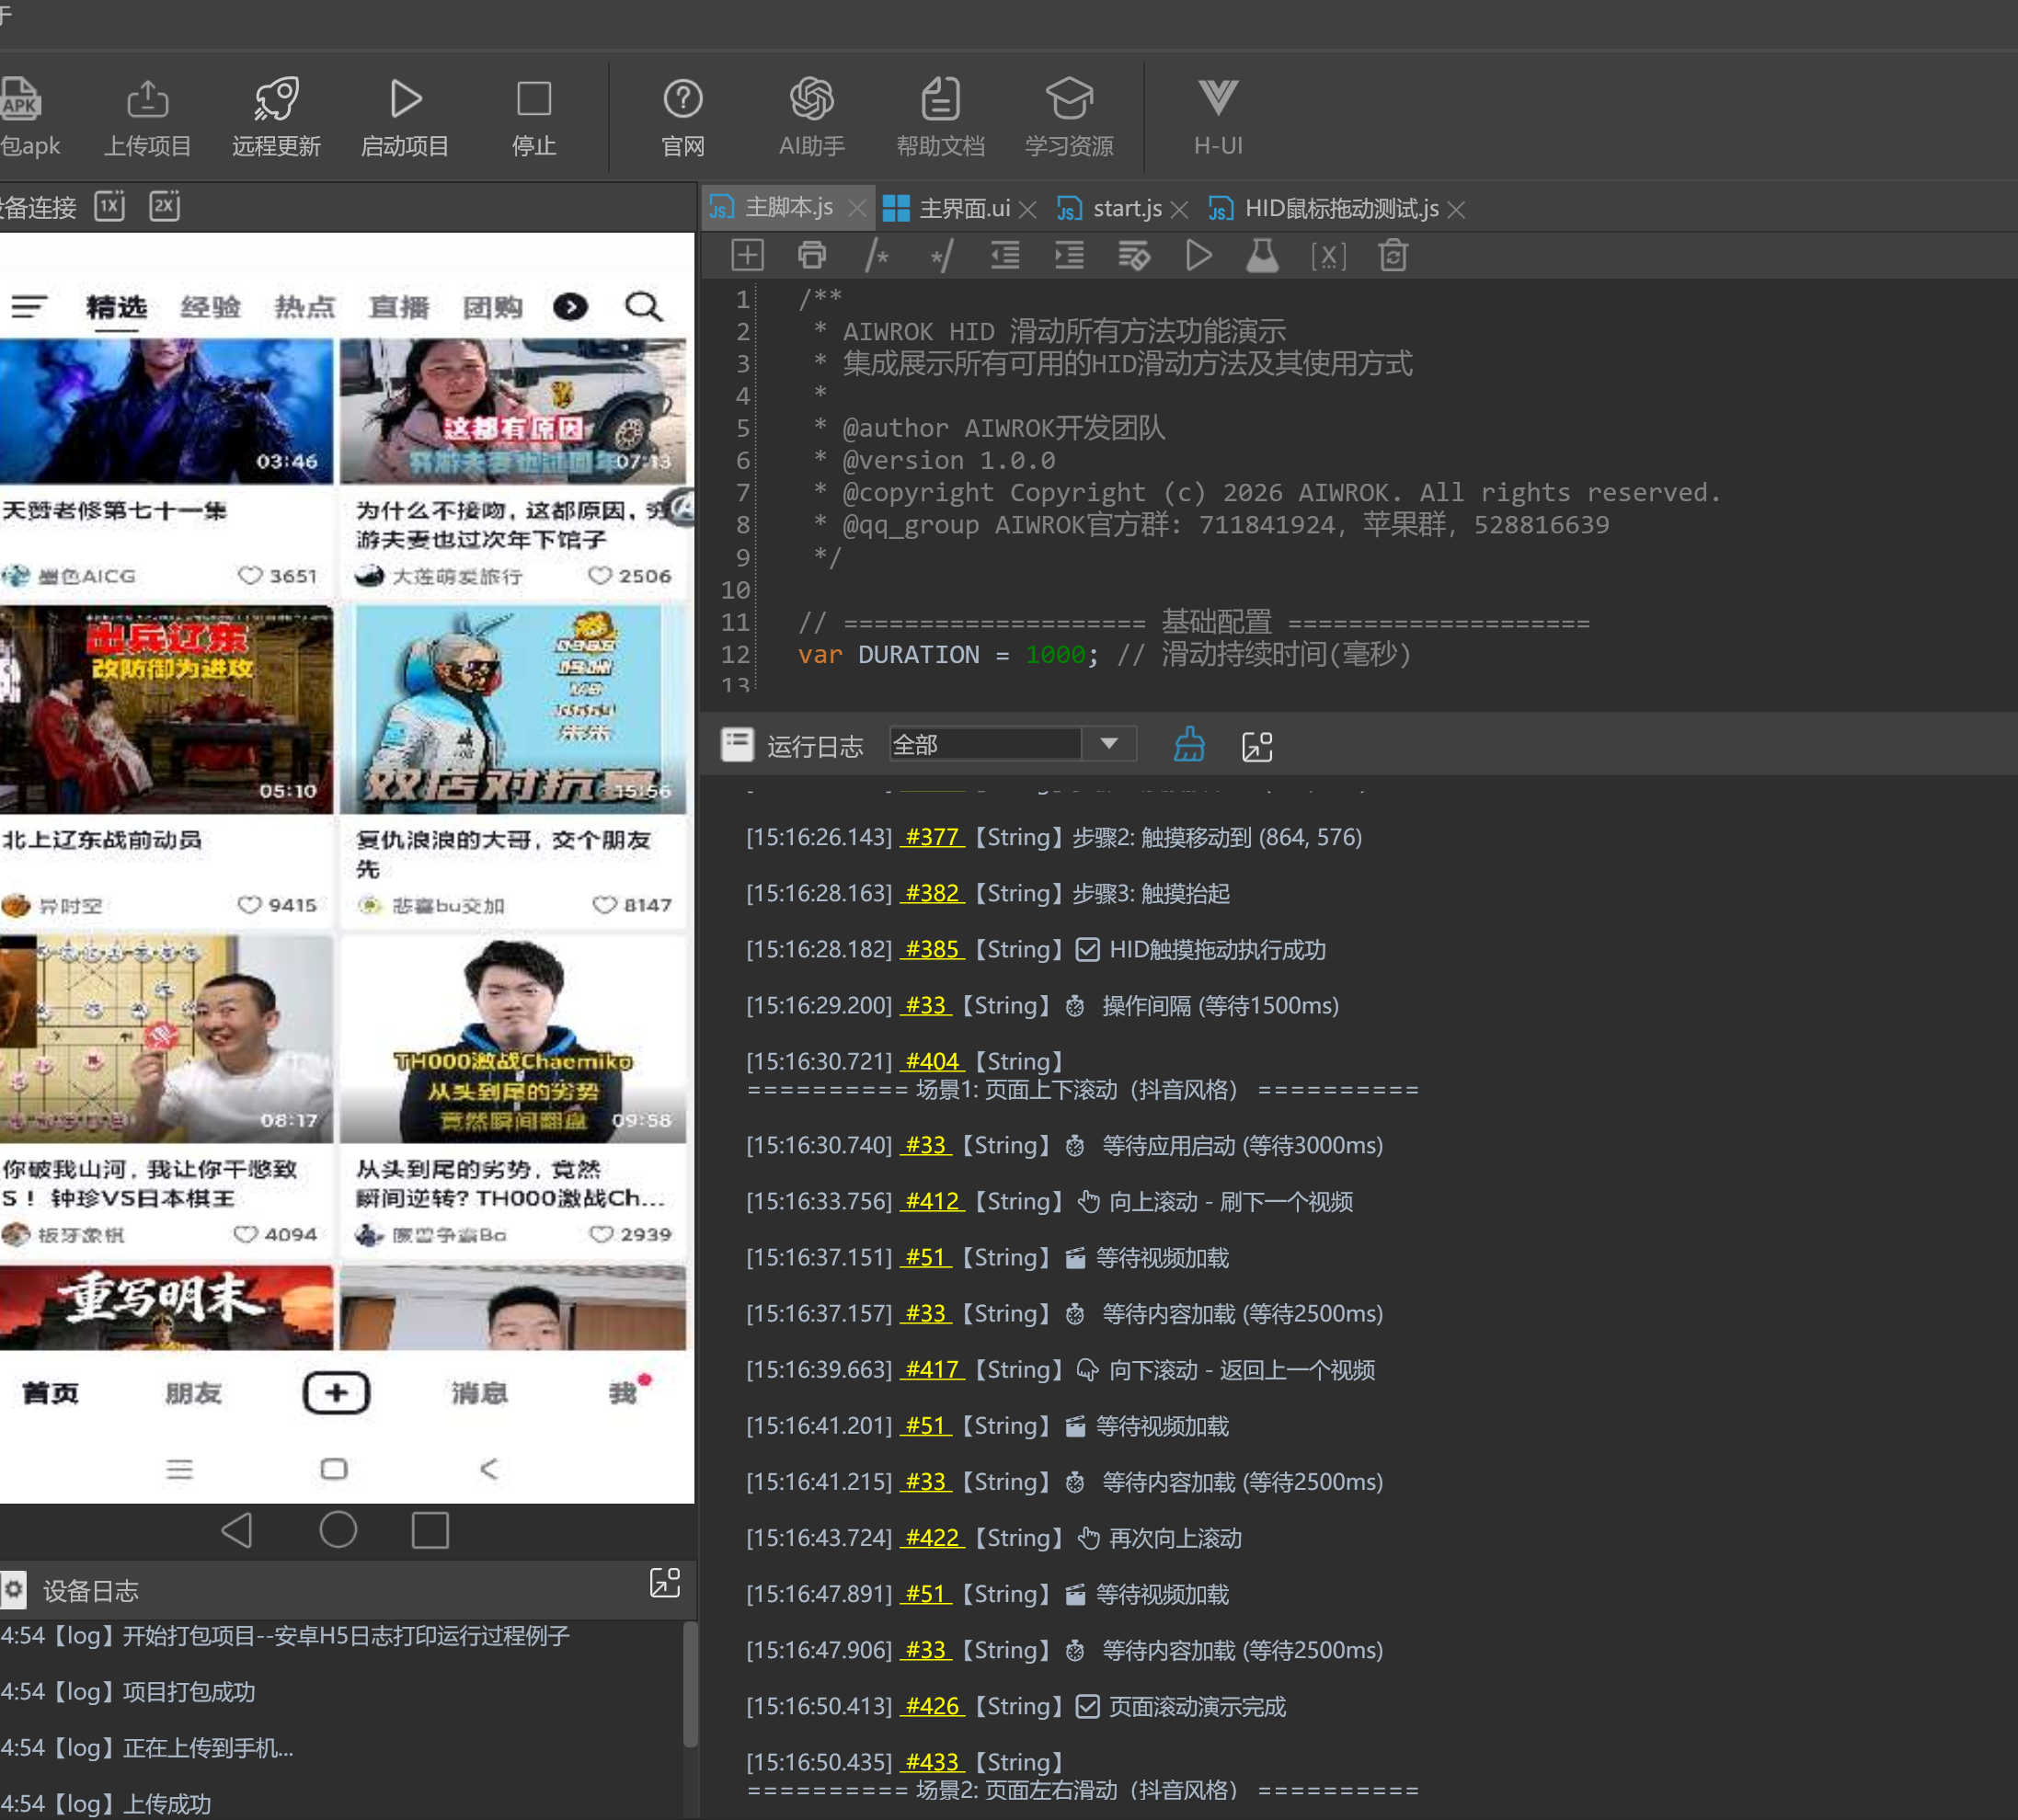Open log source link #385
This screenshot has width=2018, height=1820.
(932, 949)
